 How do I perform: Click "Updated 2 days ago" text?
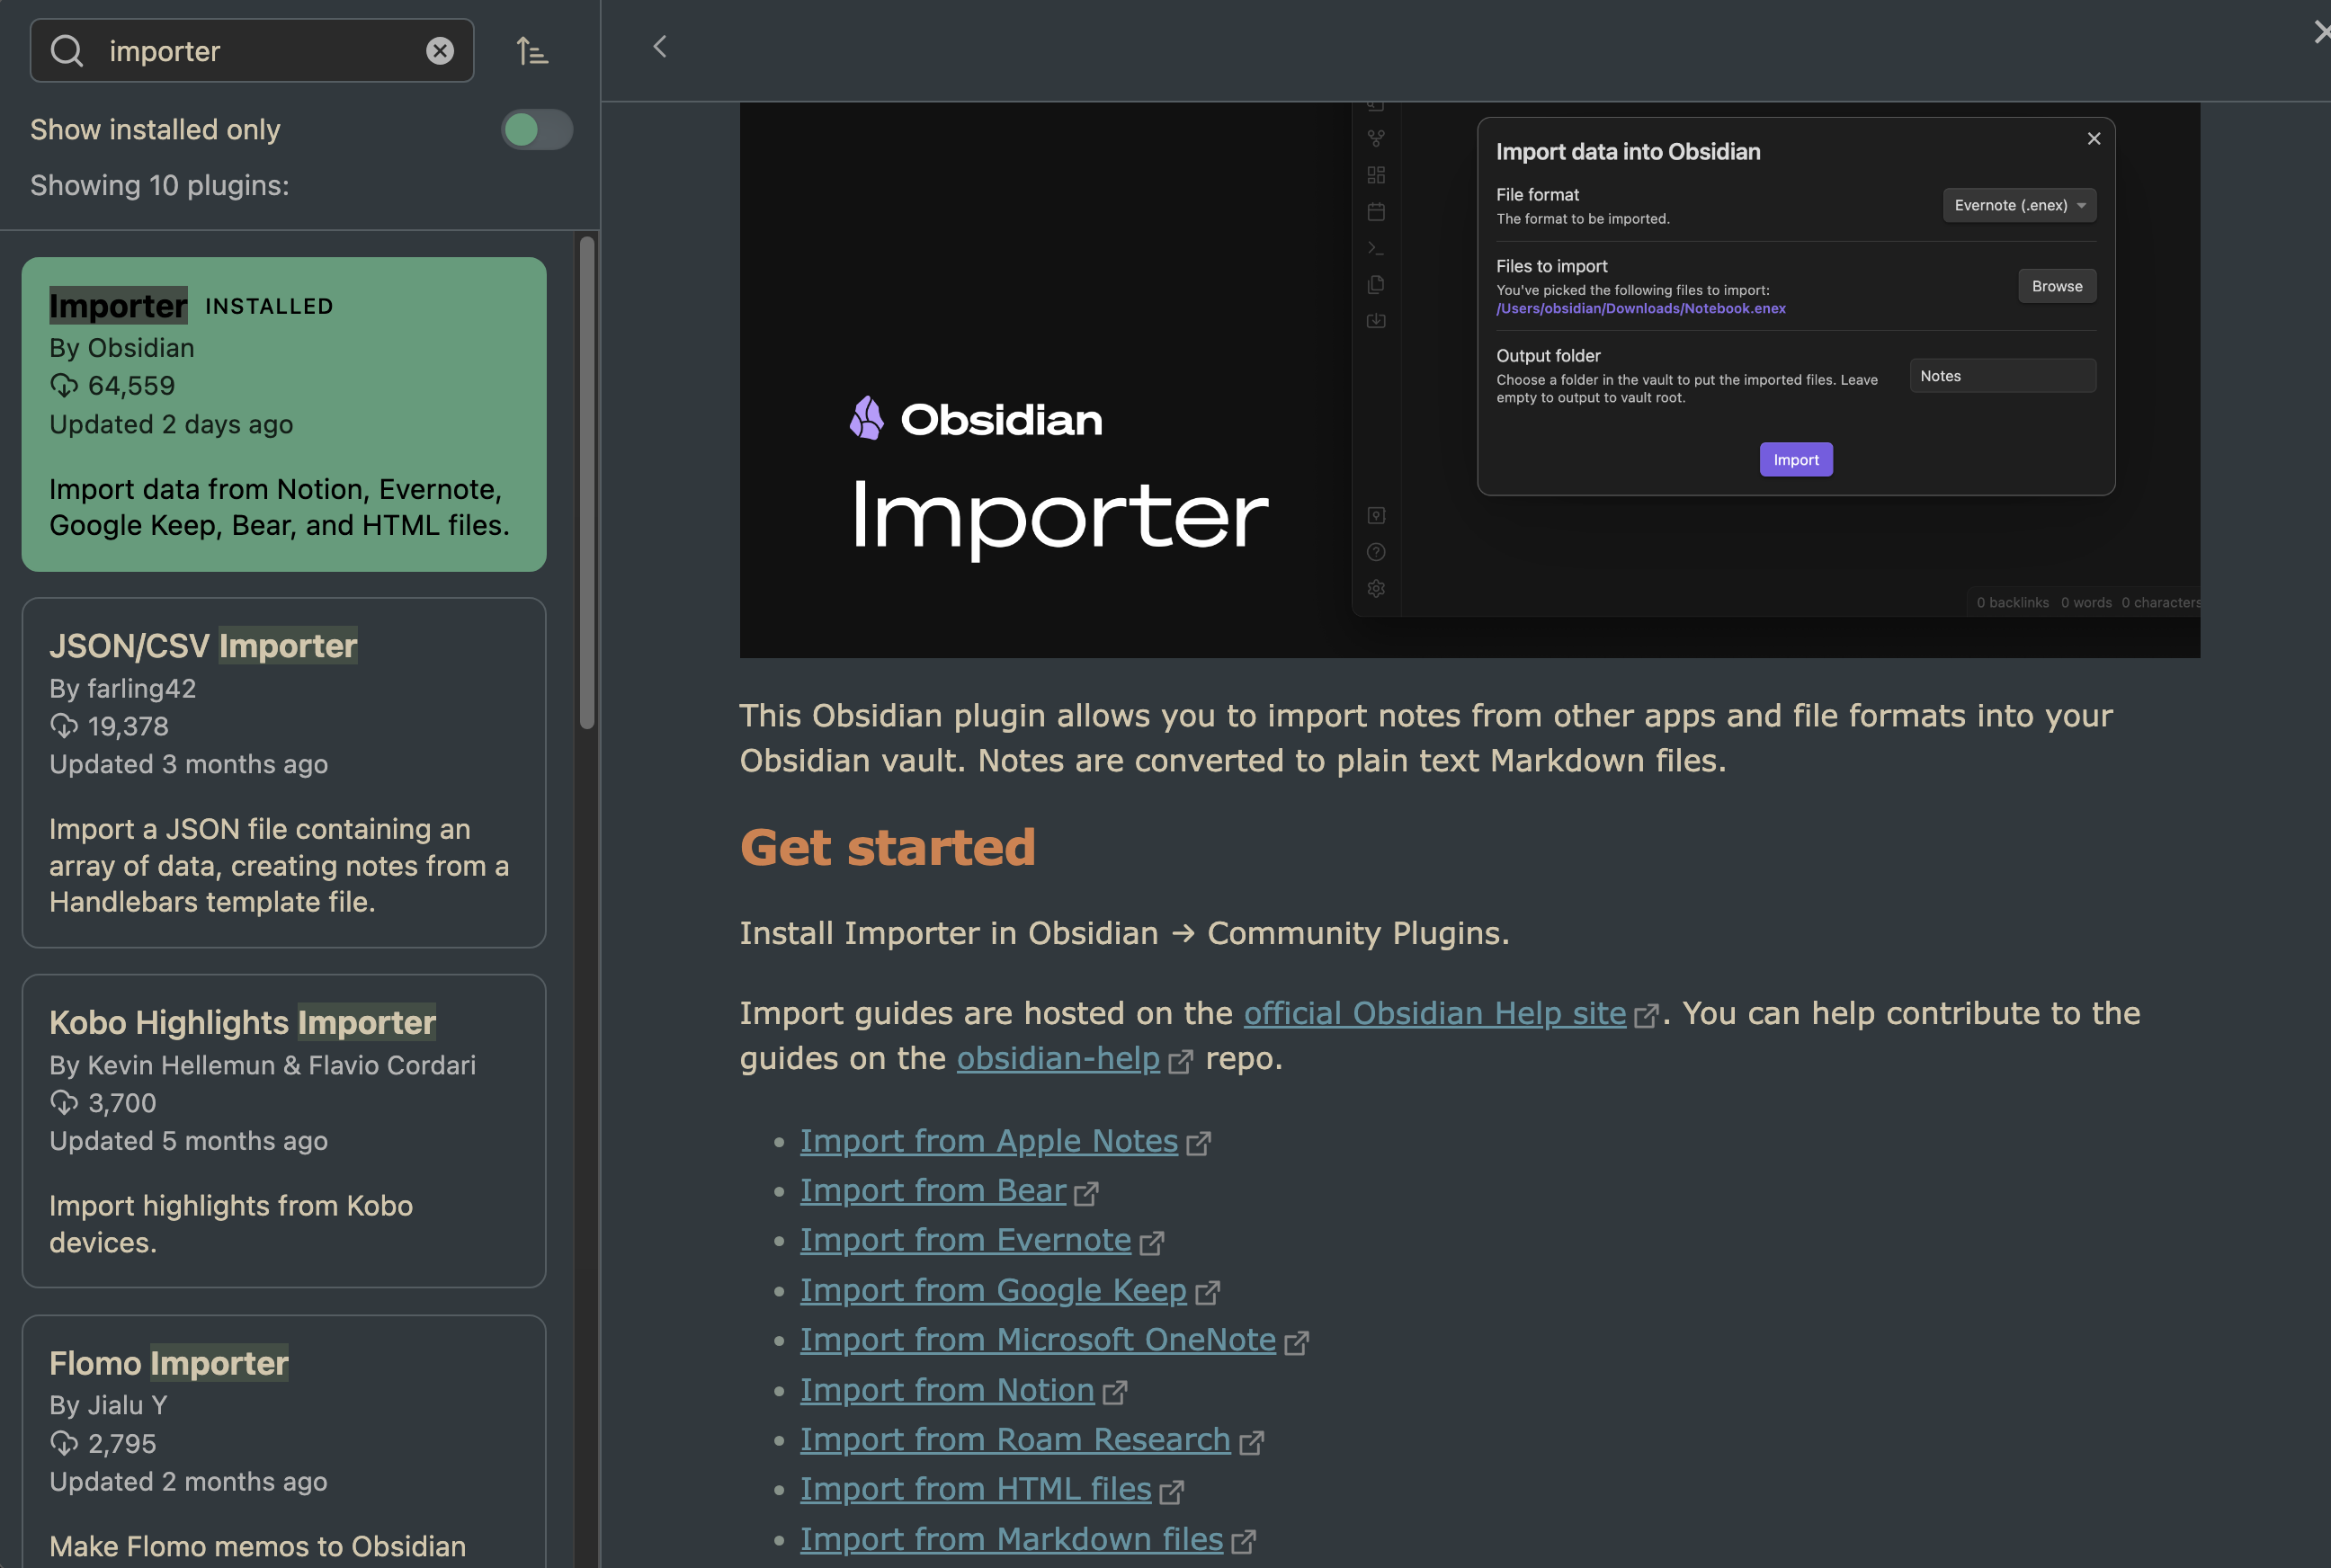(171, 424)
